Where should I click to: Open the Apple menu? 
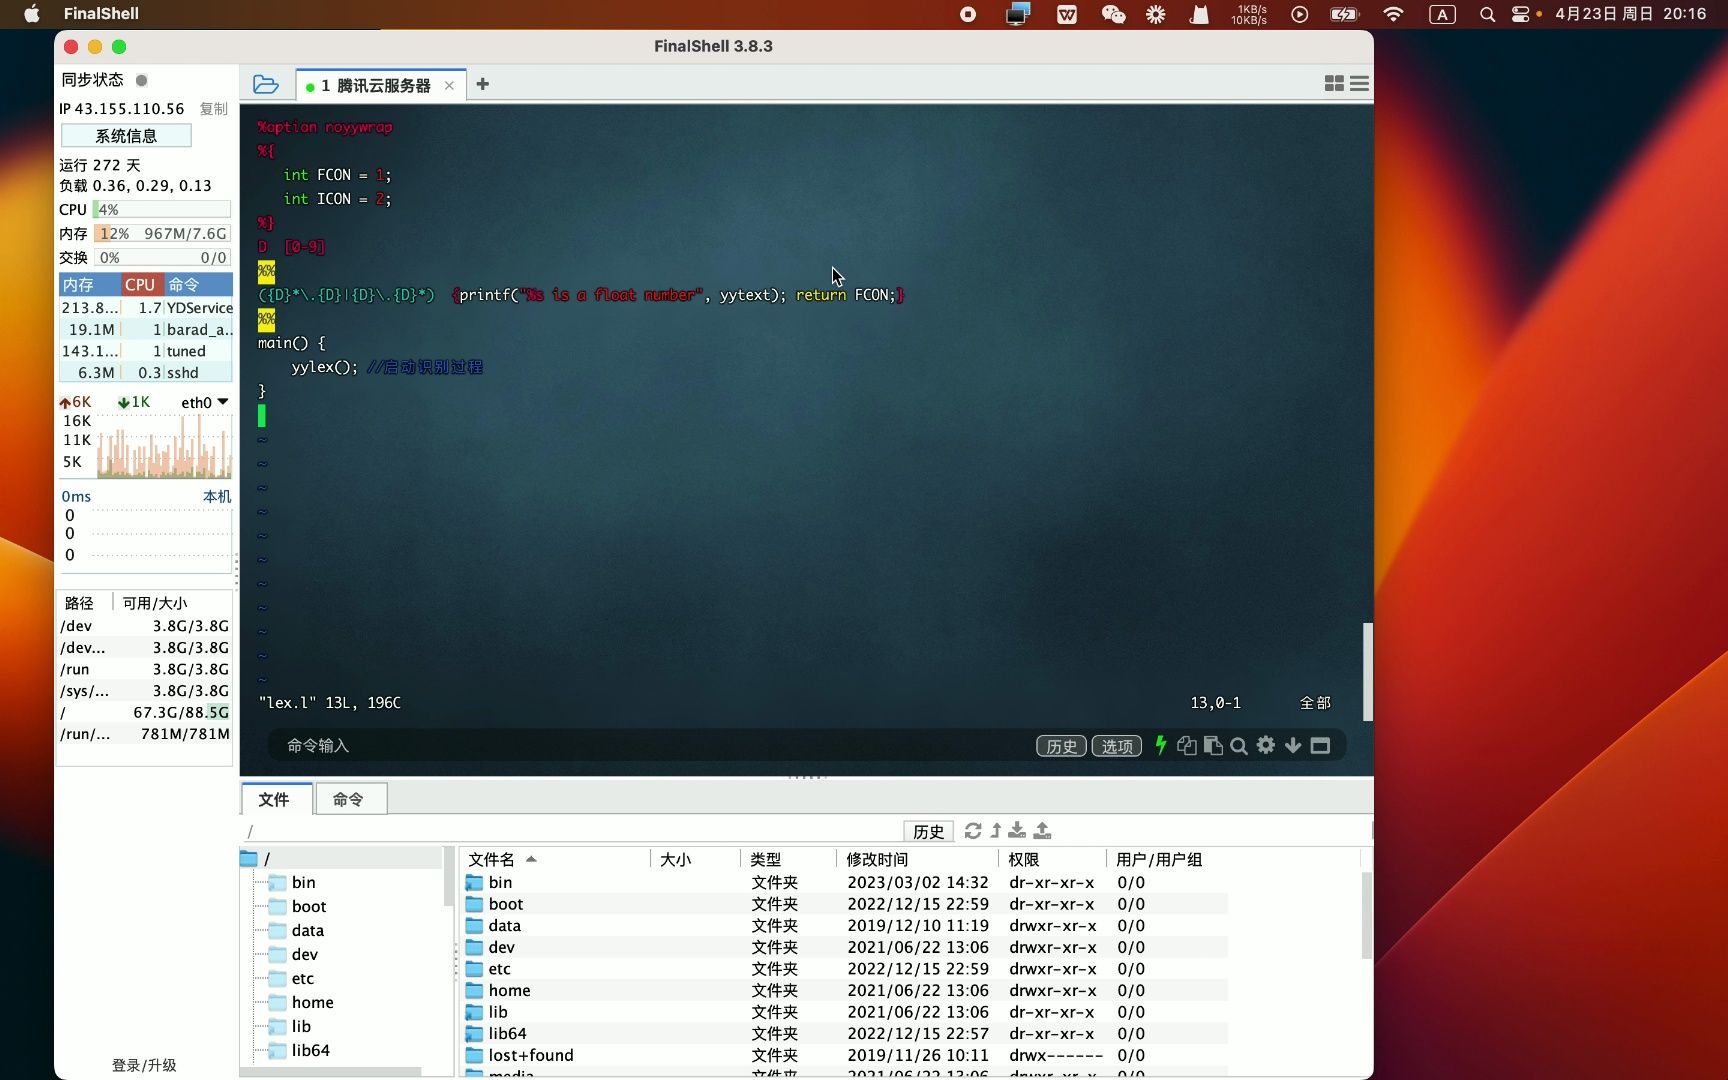(x=32, y=14)
